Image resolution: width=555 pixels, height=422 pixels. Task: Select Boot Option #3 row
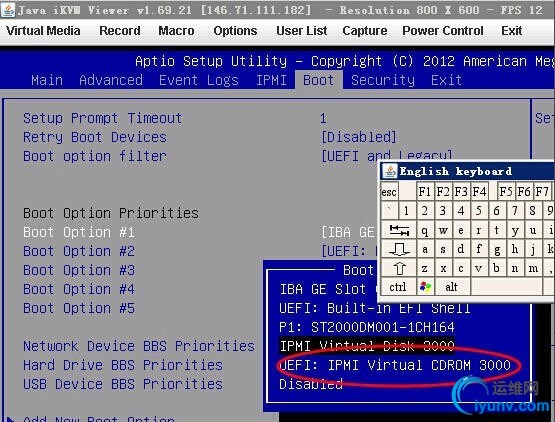[79, 270]
